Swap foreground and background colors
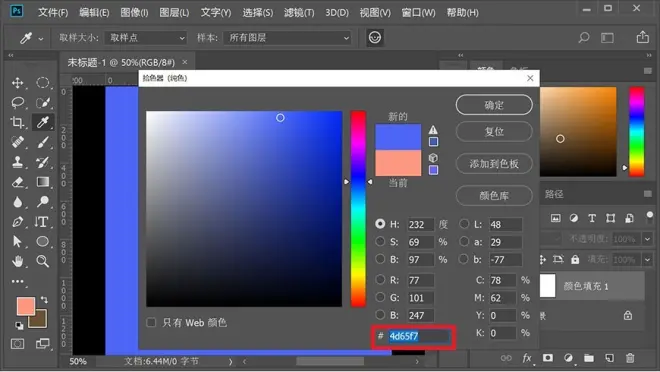The image size is (660, 372). 44,300
